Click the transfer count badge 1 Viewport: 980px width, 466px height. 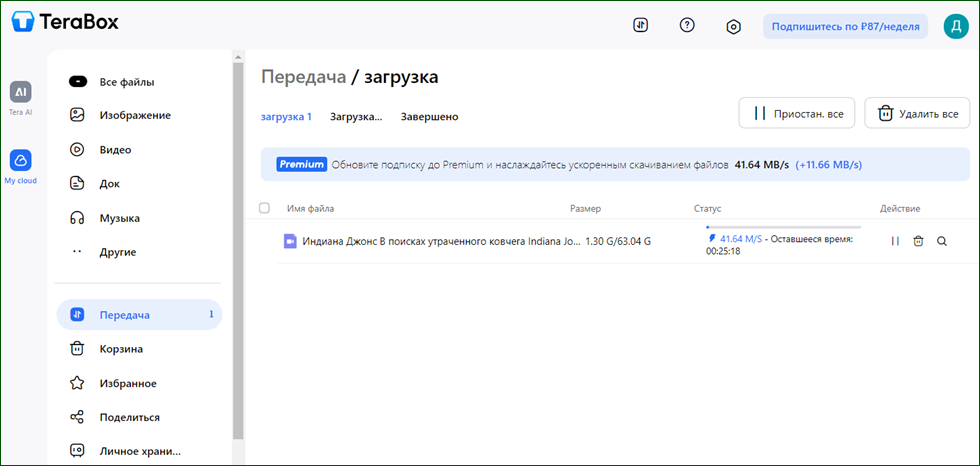pos(211,315)
